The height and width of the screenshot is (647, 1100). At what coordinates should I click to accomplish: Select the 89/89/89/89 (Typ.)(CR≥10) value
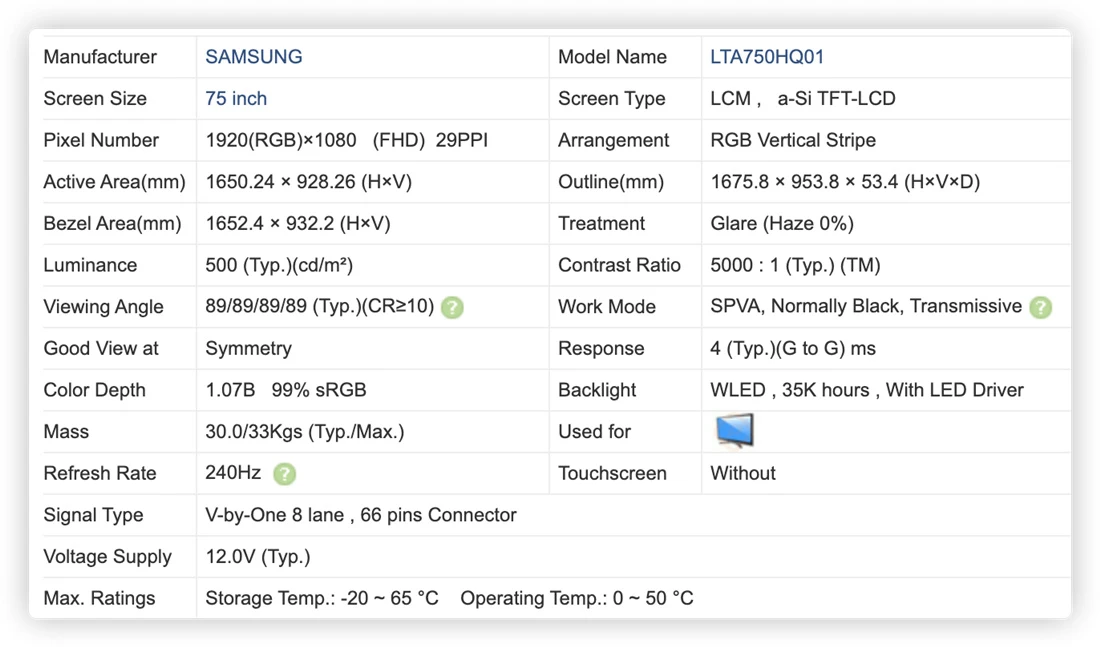[x=320, y=307]
